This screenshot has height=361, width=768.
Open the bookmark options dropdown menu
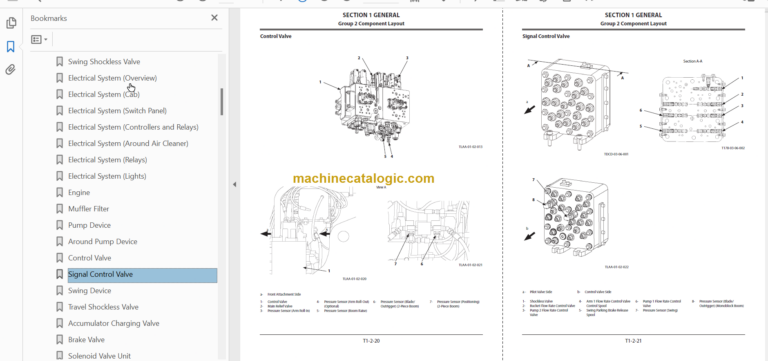click(39, 39)
